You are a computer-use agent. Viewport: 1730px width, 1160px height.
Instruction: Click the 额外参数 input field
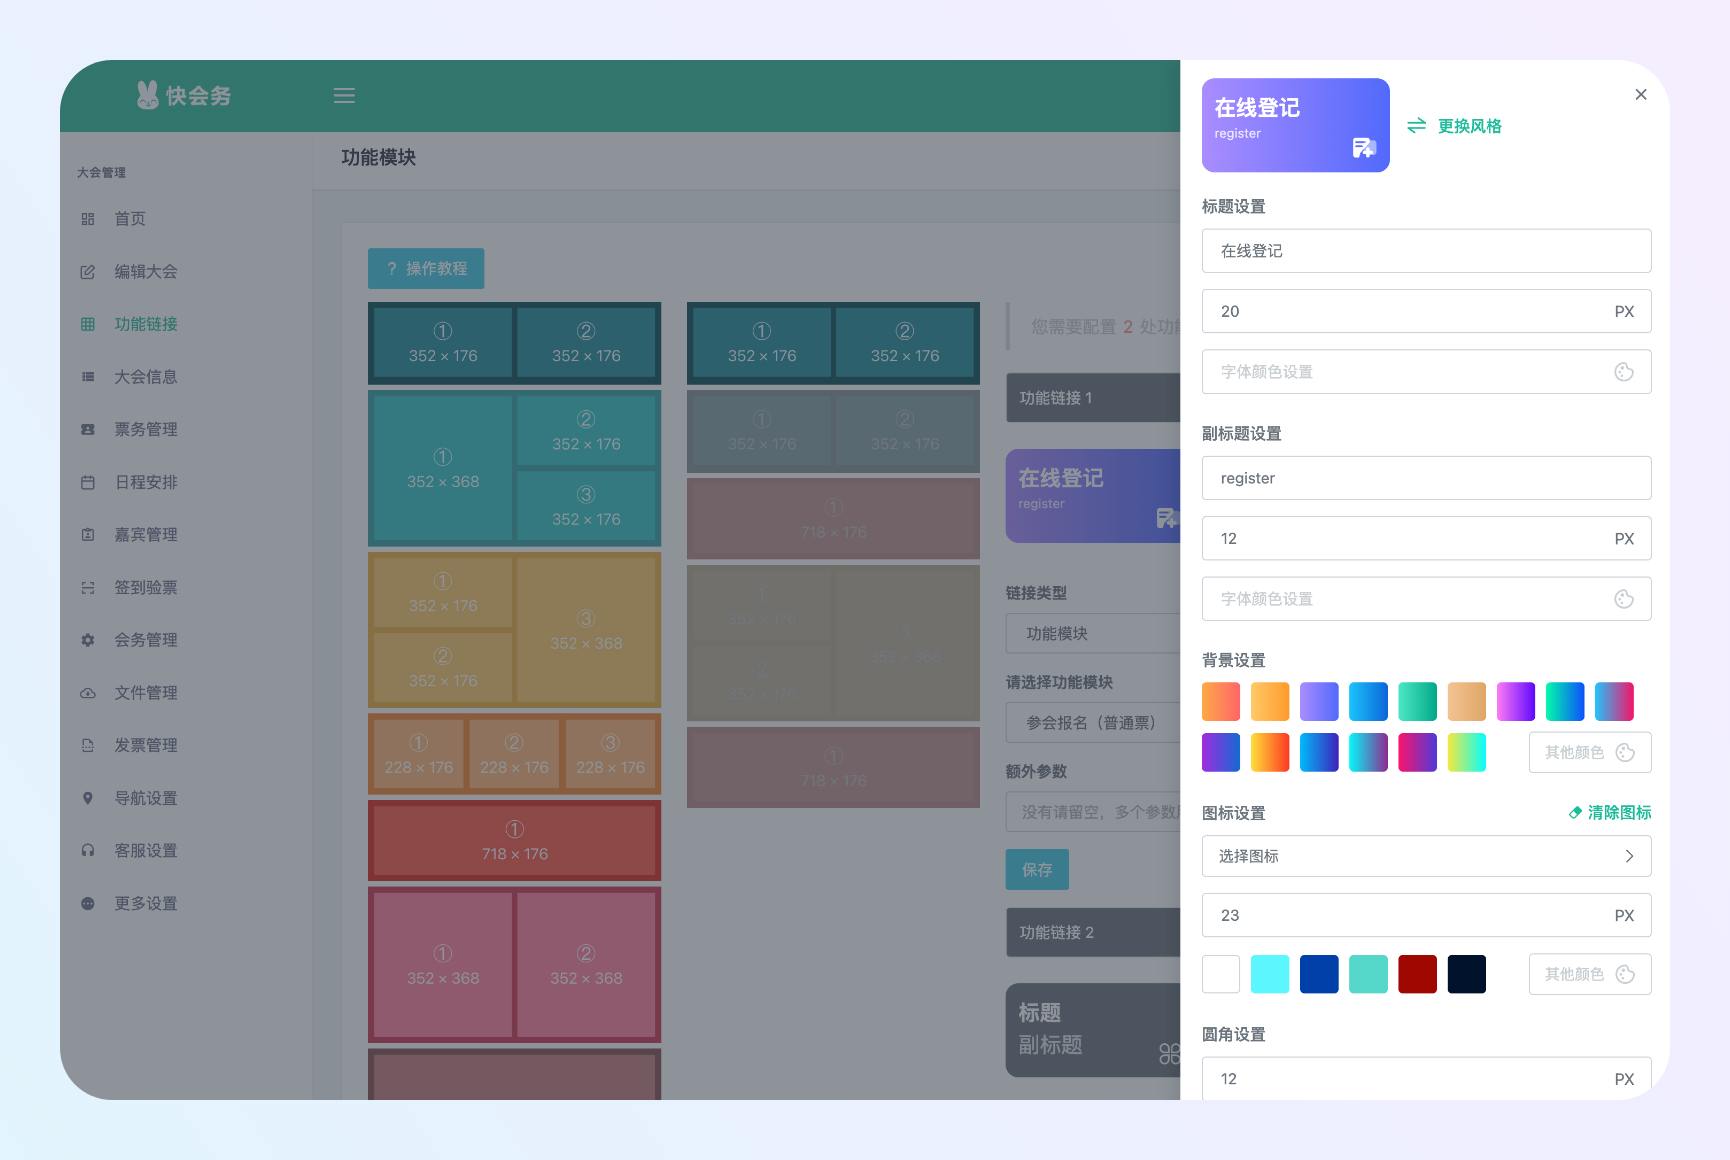(1093, 812)
